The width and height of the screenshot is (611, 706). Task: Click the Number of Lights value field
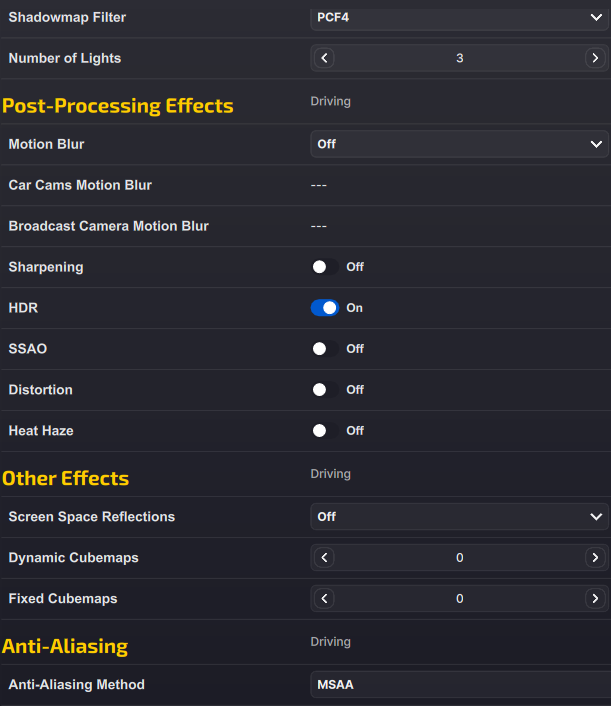459,58
